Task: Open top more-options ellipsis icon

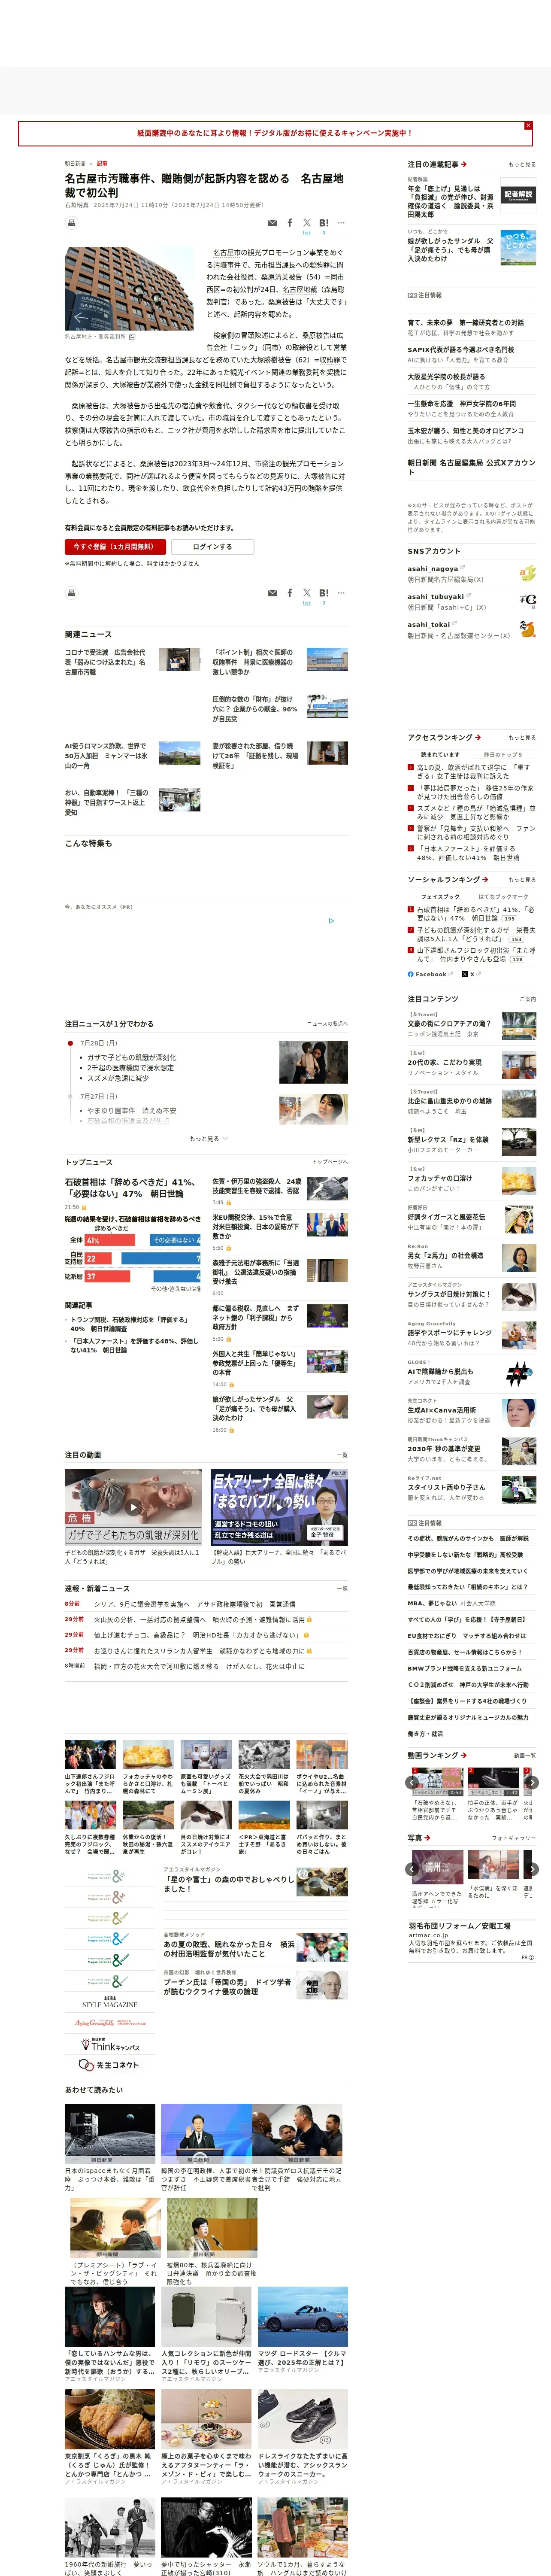Action: pos(341,223)
